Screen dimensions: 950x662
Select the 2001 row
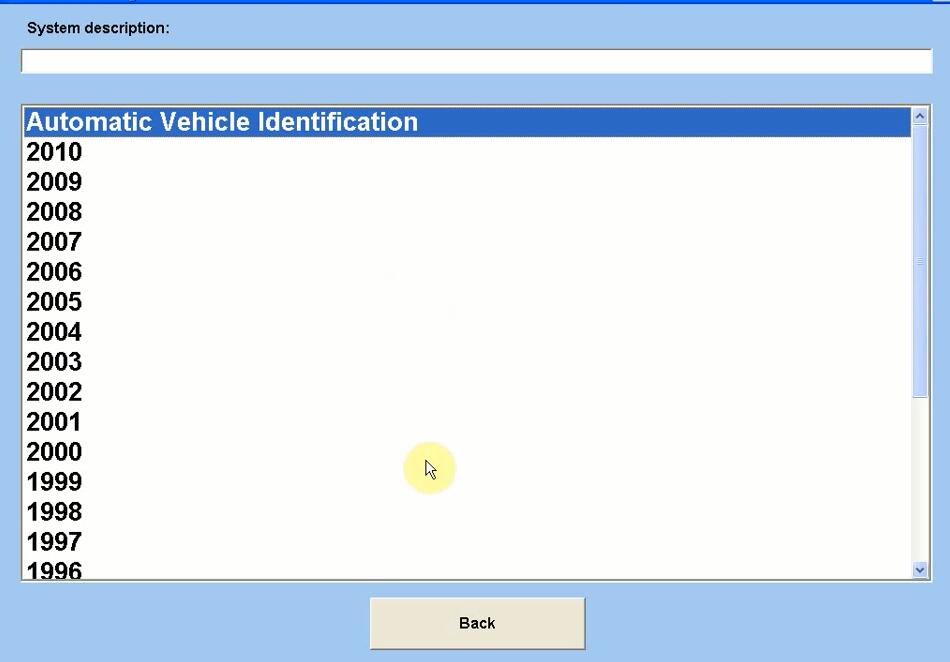pos(467,422)
